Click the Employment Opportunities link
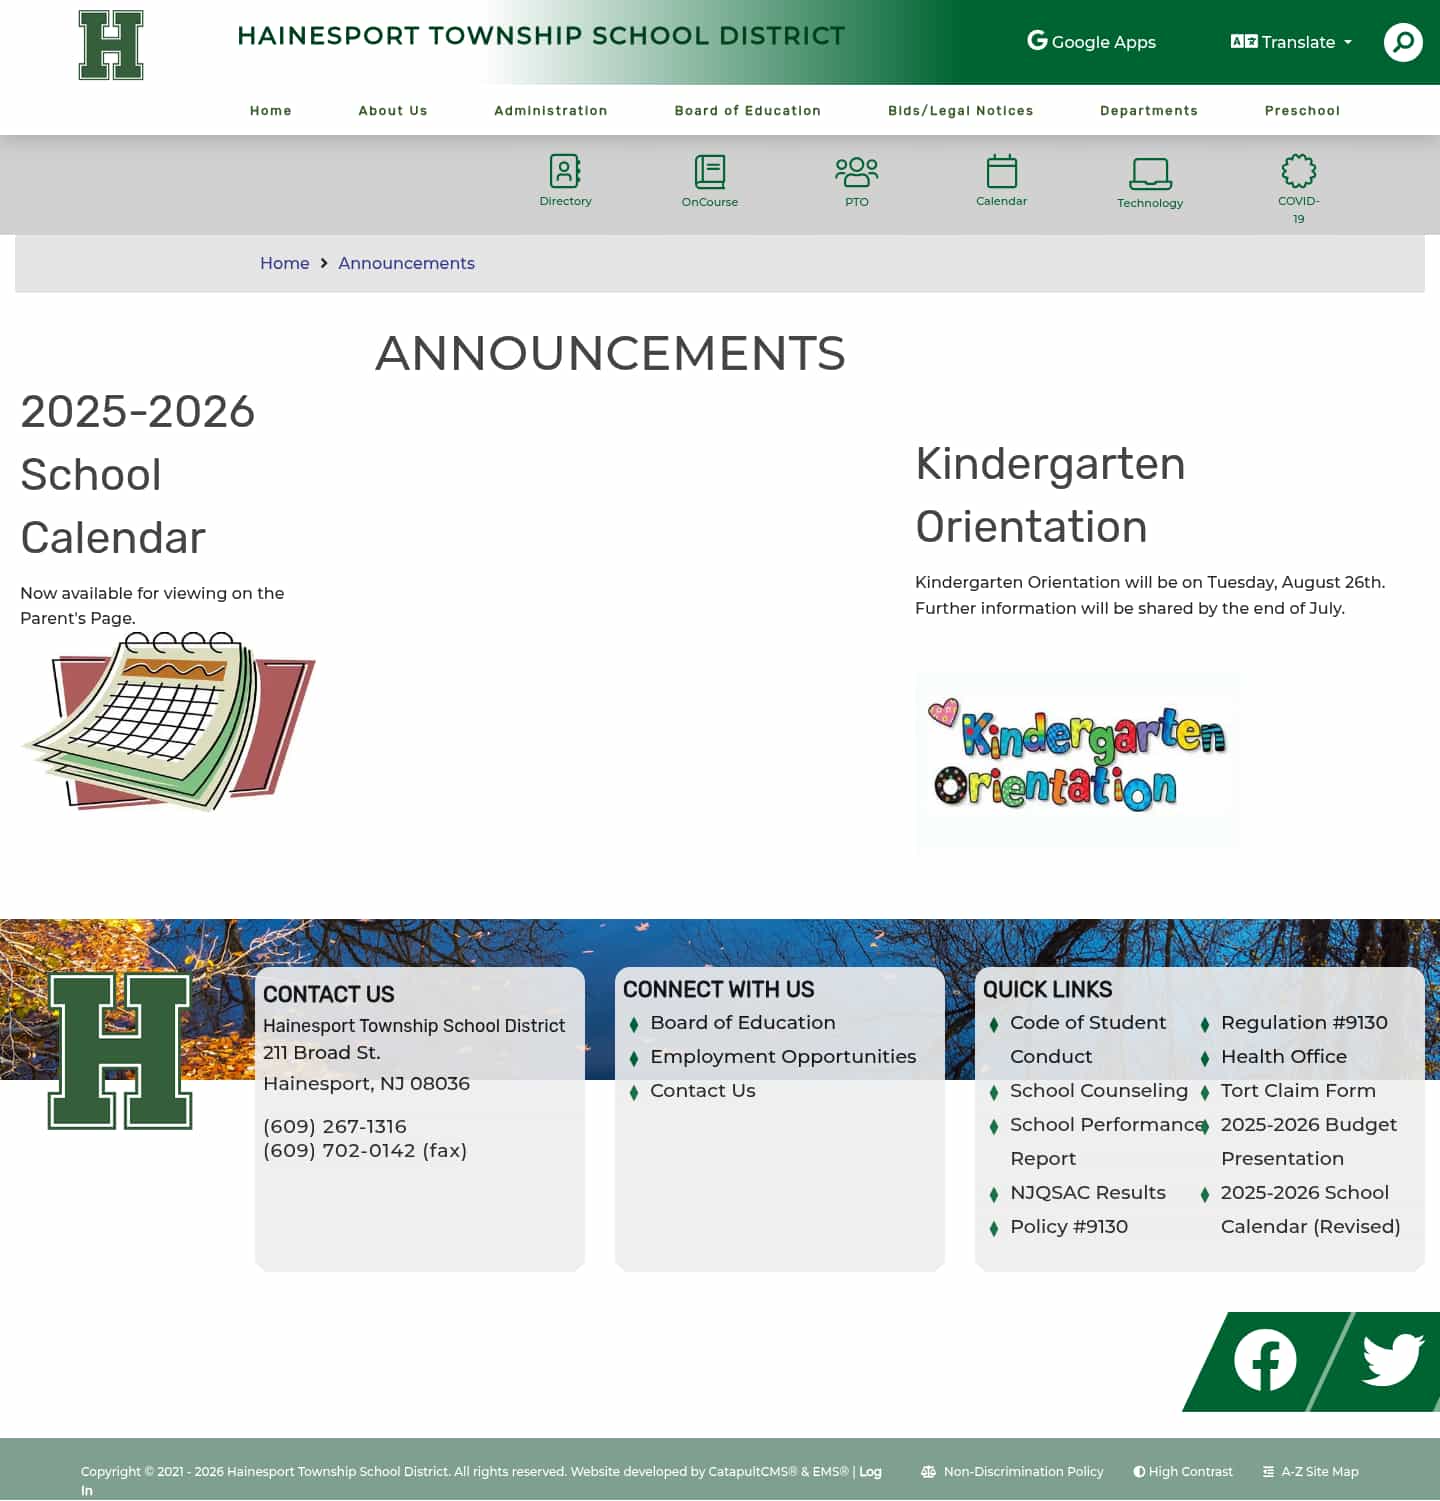The height and width of the screenshot is (1501, 1440). (x=782, y=1056)
